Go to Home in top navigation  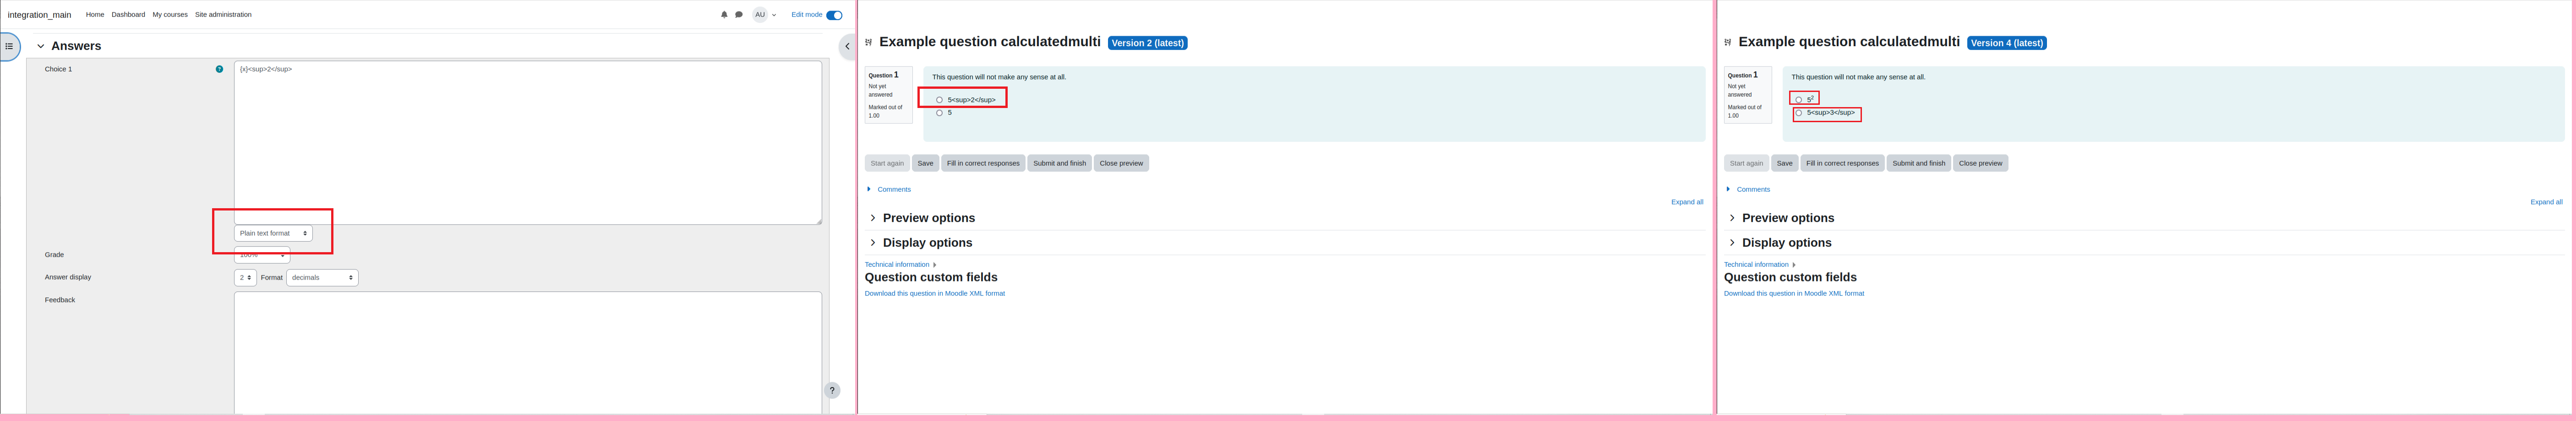tap(95, 15)
